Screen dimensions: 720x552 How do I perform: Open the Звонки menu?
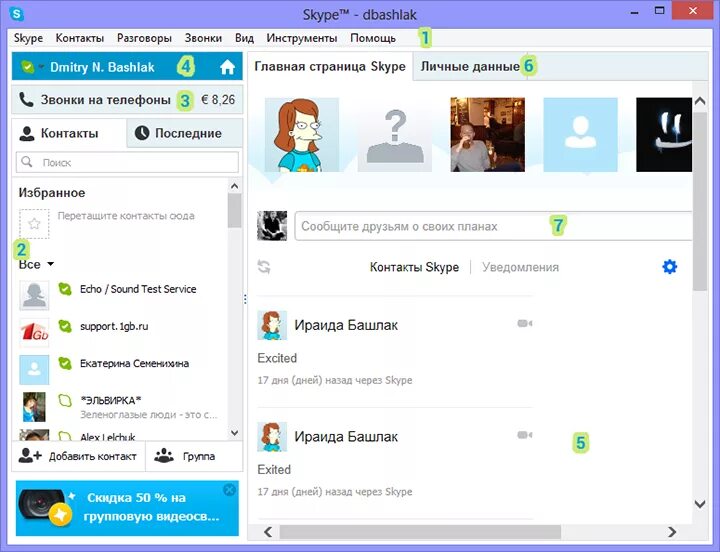(x=203, y=38)
